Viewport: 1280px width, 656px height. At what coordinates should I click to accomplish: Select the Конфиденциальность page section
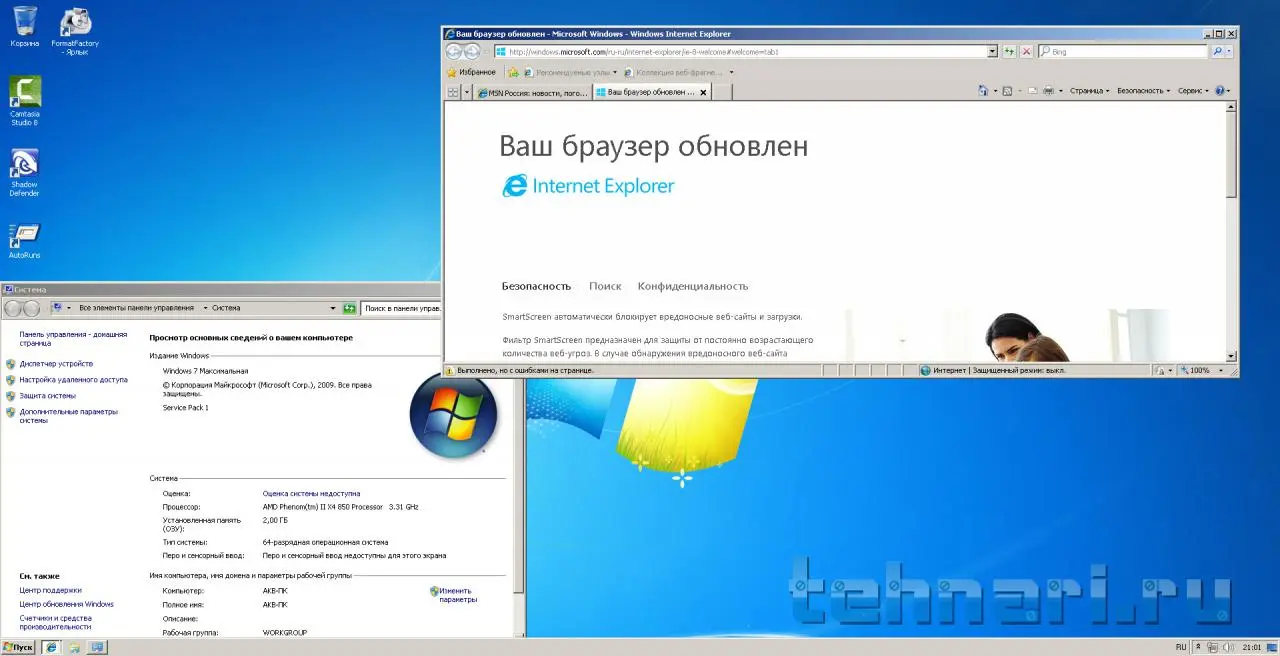click(693, 286)
